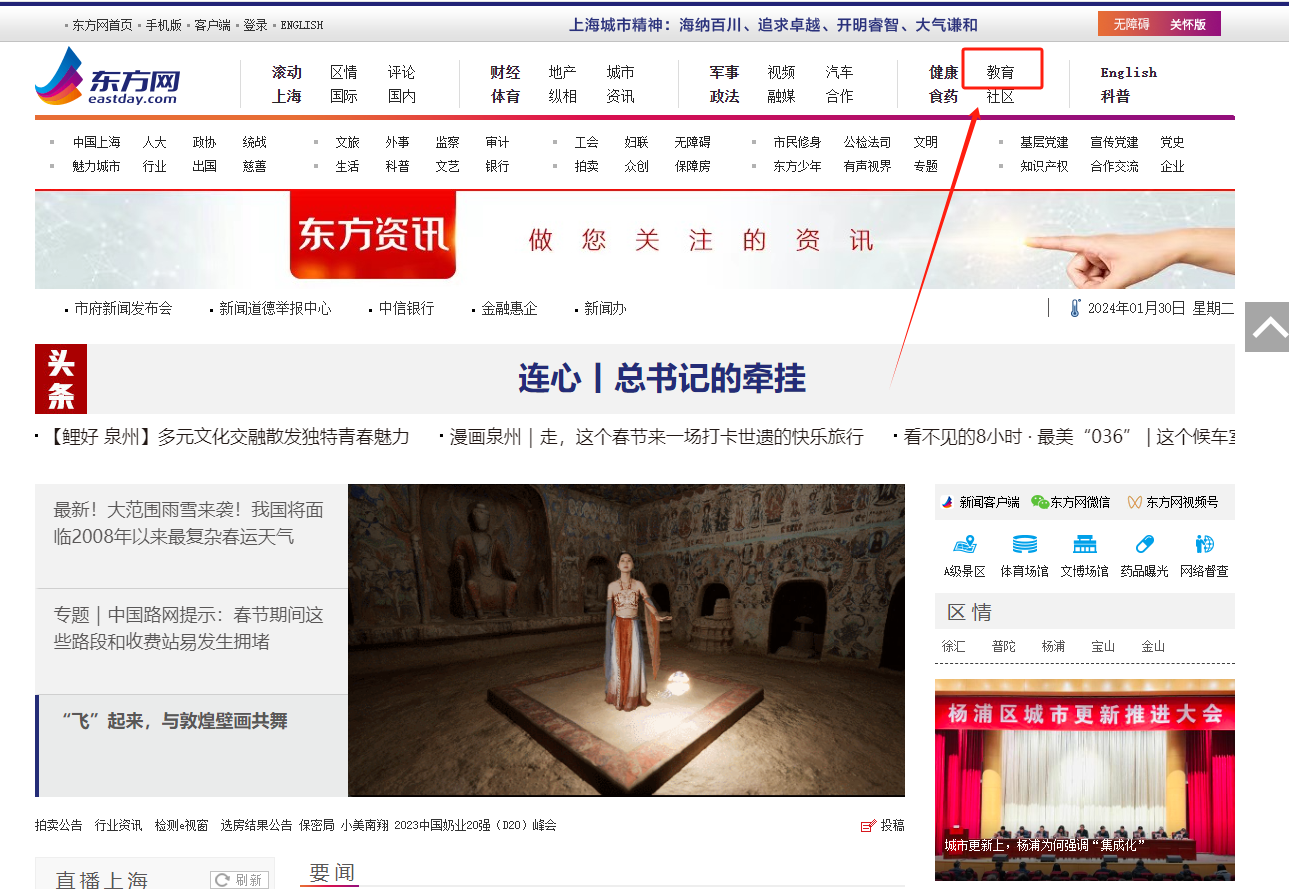Open the 网络督查 icon
The width and height of the screenshot is (1289, 889).
pyautogui.click(x=1204, y=545)
